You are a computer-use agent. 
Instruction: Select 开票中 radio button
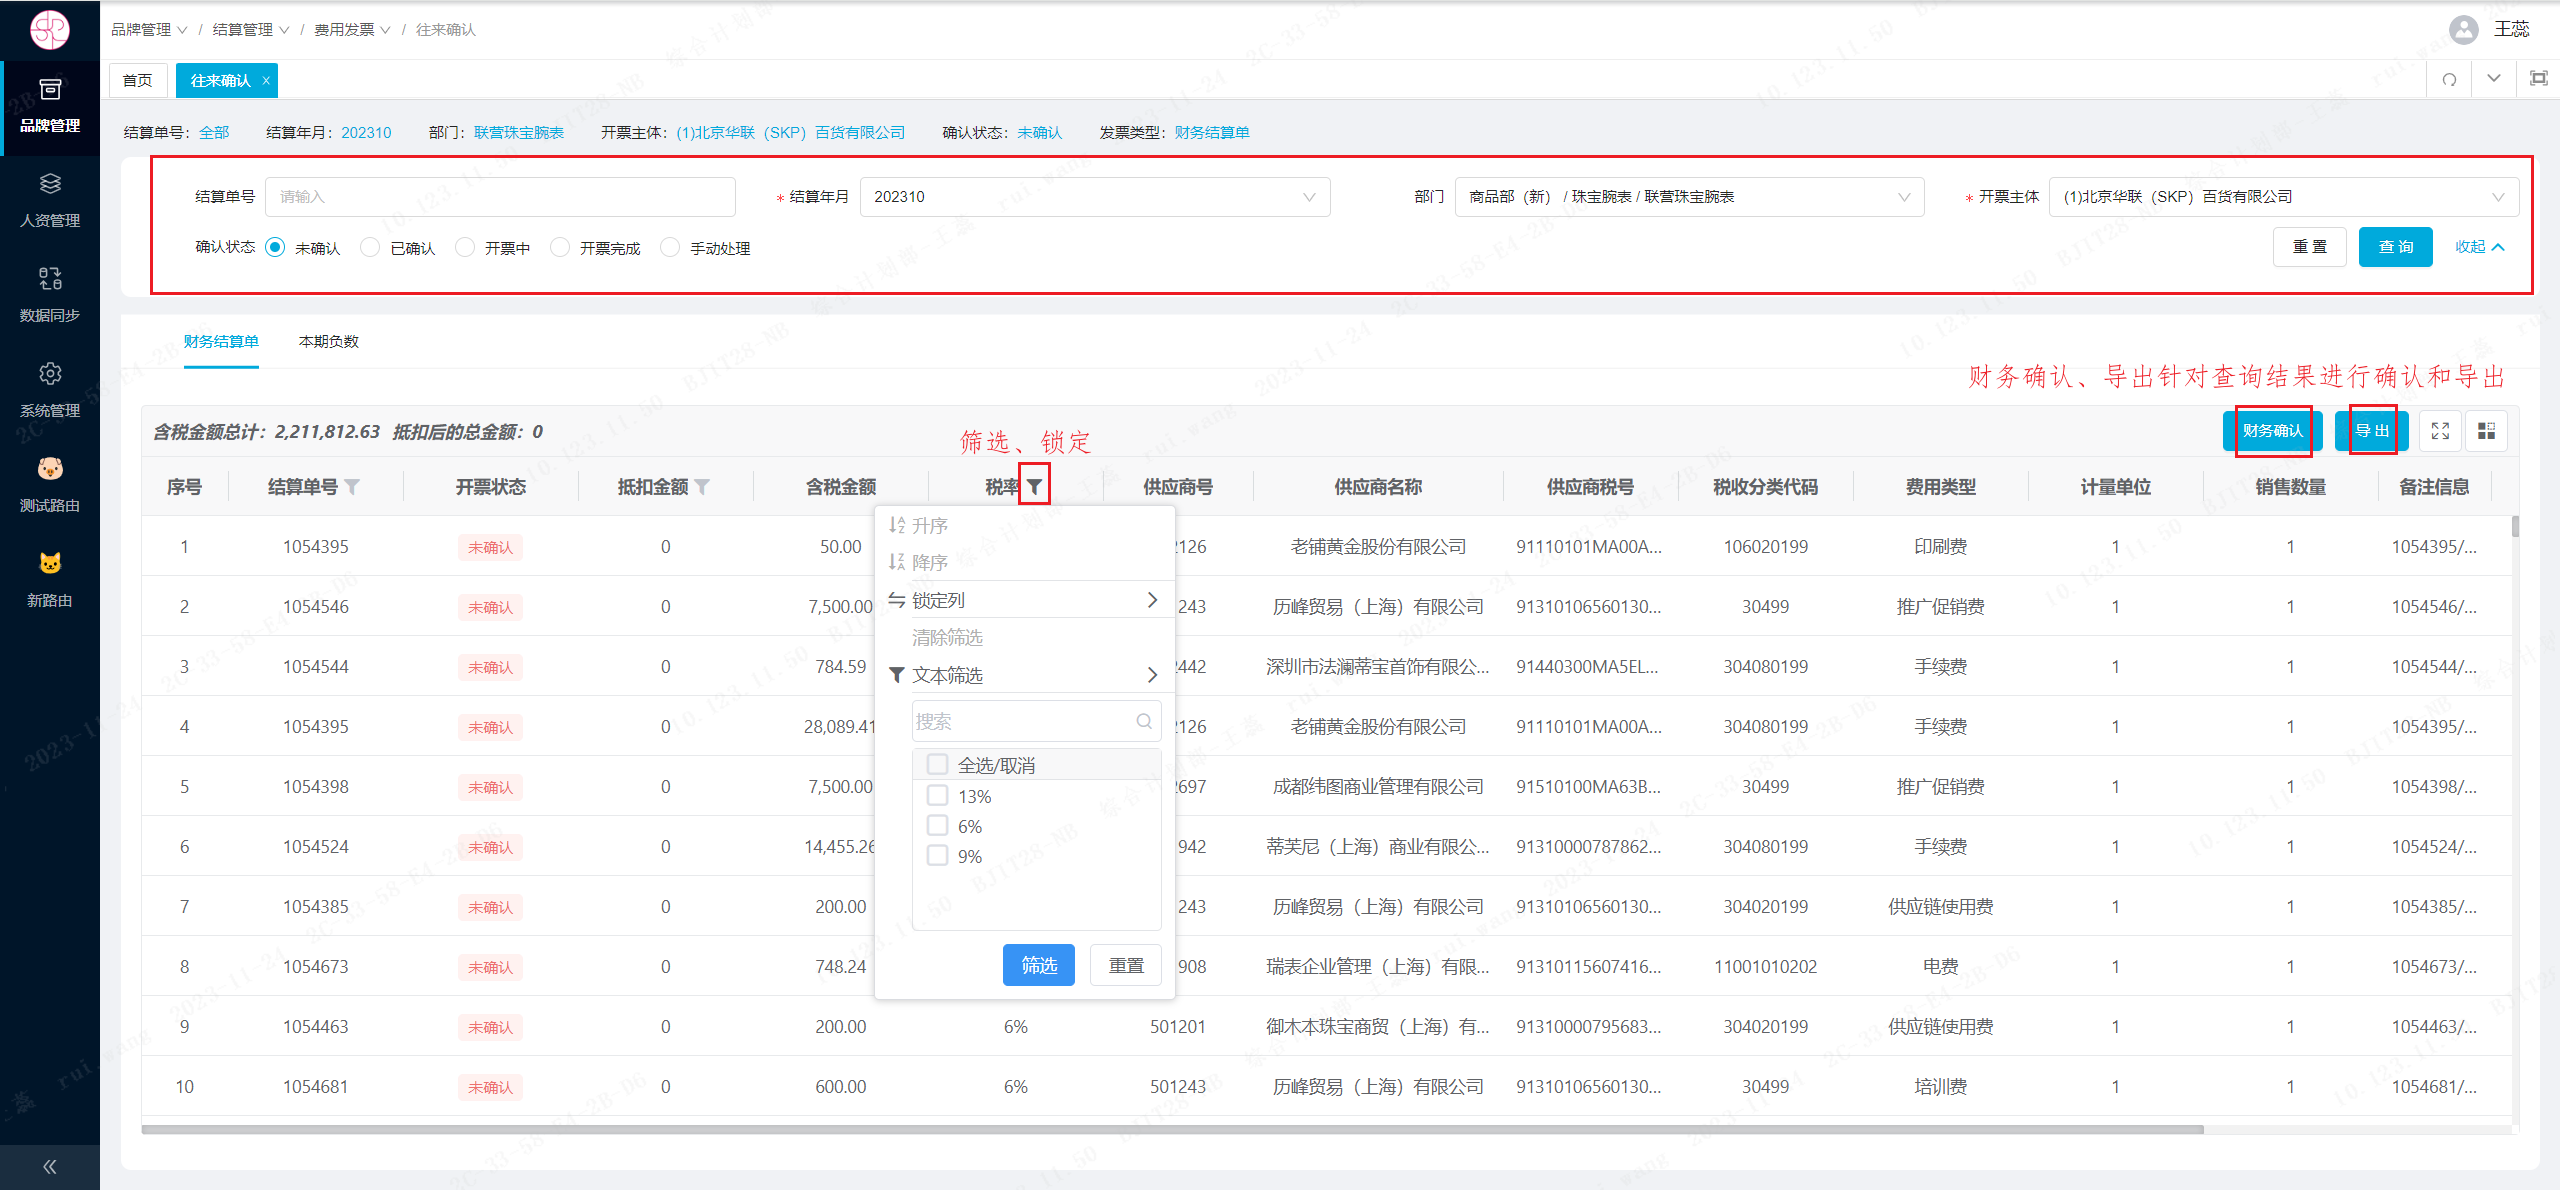(x=465, y=247)
